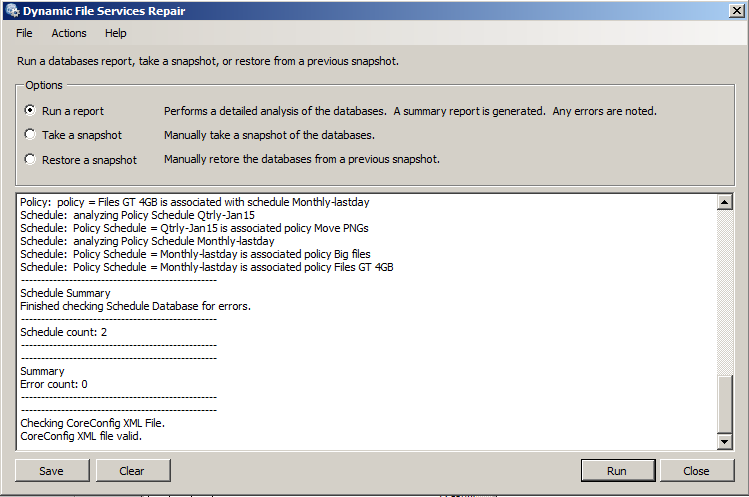This screenshot has width=749, height=497.
Task: Select the Run a report option
Action: point(31,111)
